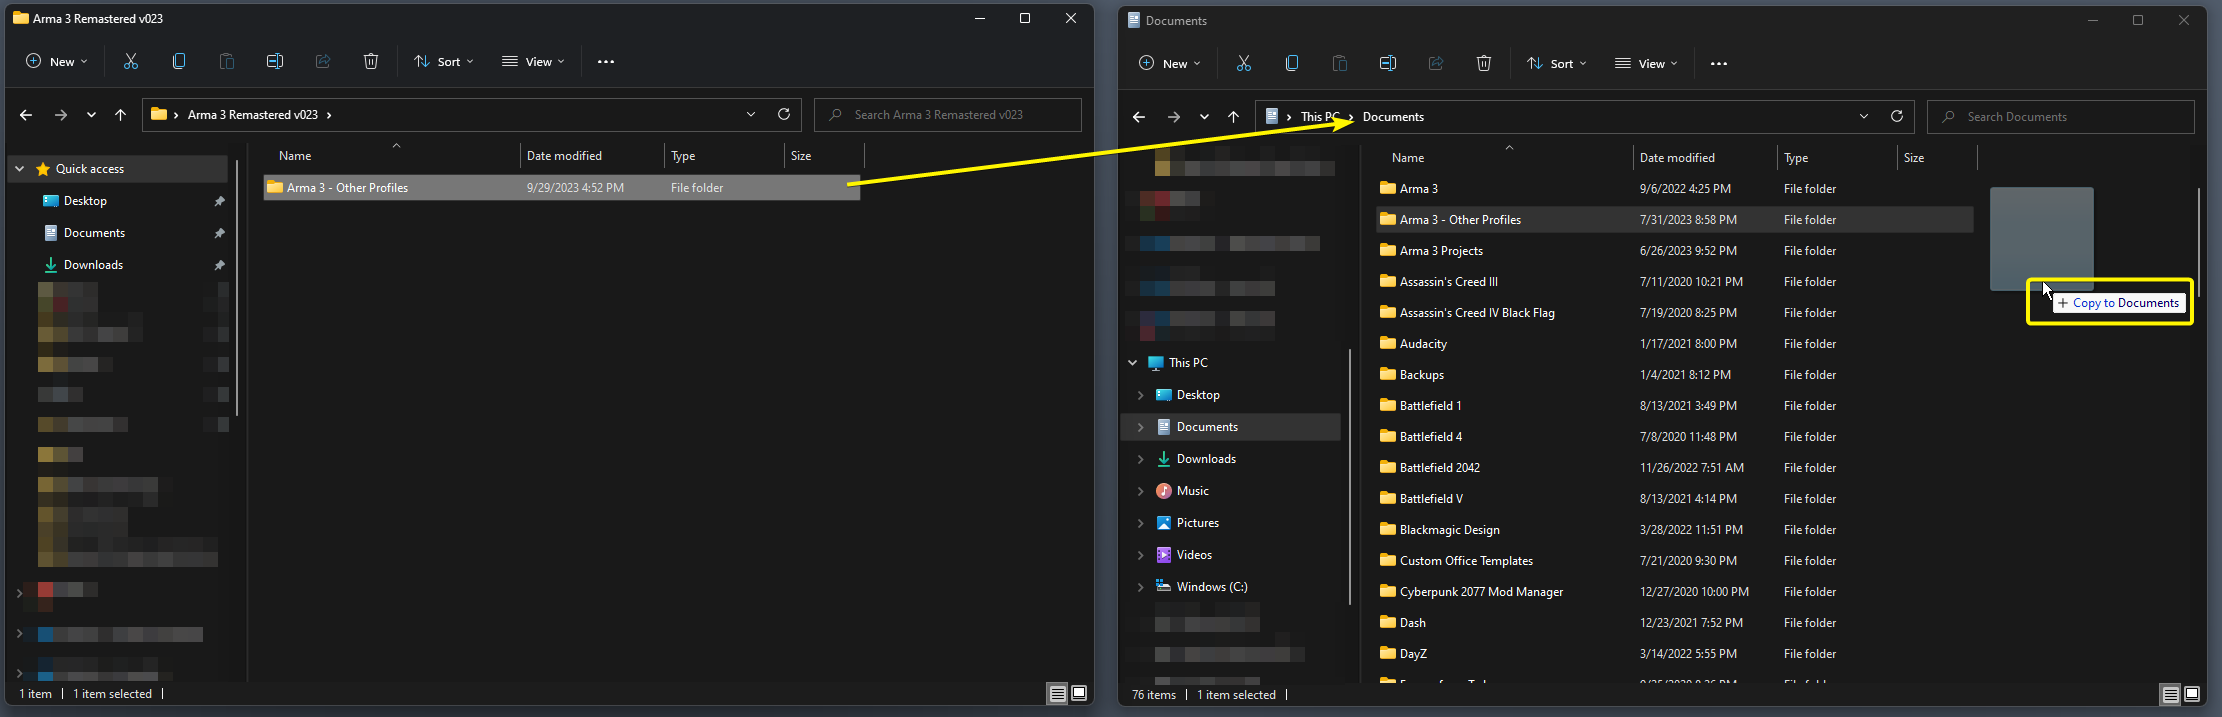2222x717 pixels.
Task: Select Blackmagic Design folder
Action: (x=1675, y=530)
